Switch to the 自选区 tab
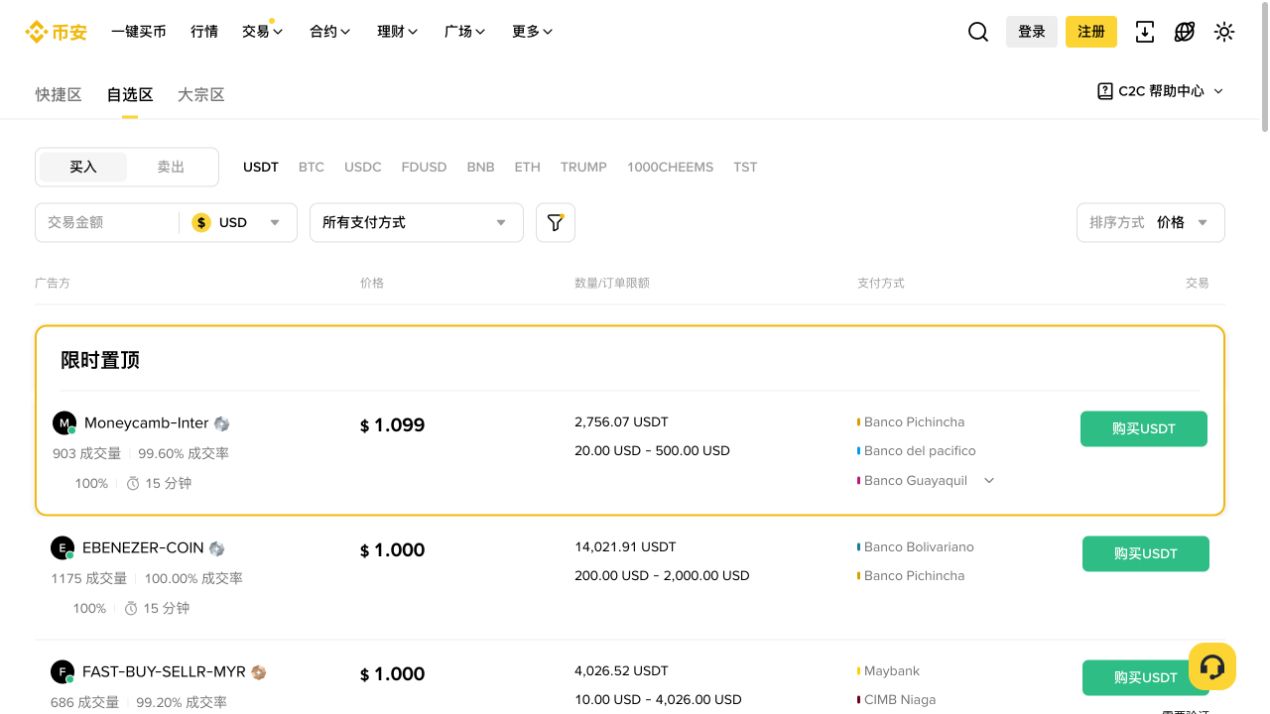Screen dimensions: 1270x714 coord(130,95)
